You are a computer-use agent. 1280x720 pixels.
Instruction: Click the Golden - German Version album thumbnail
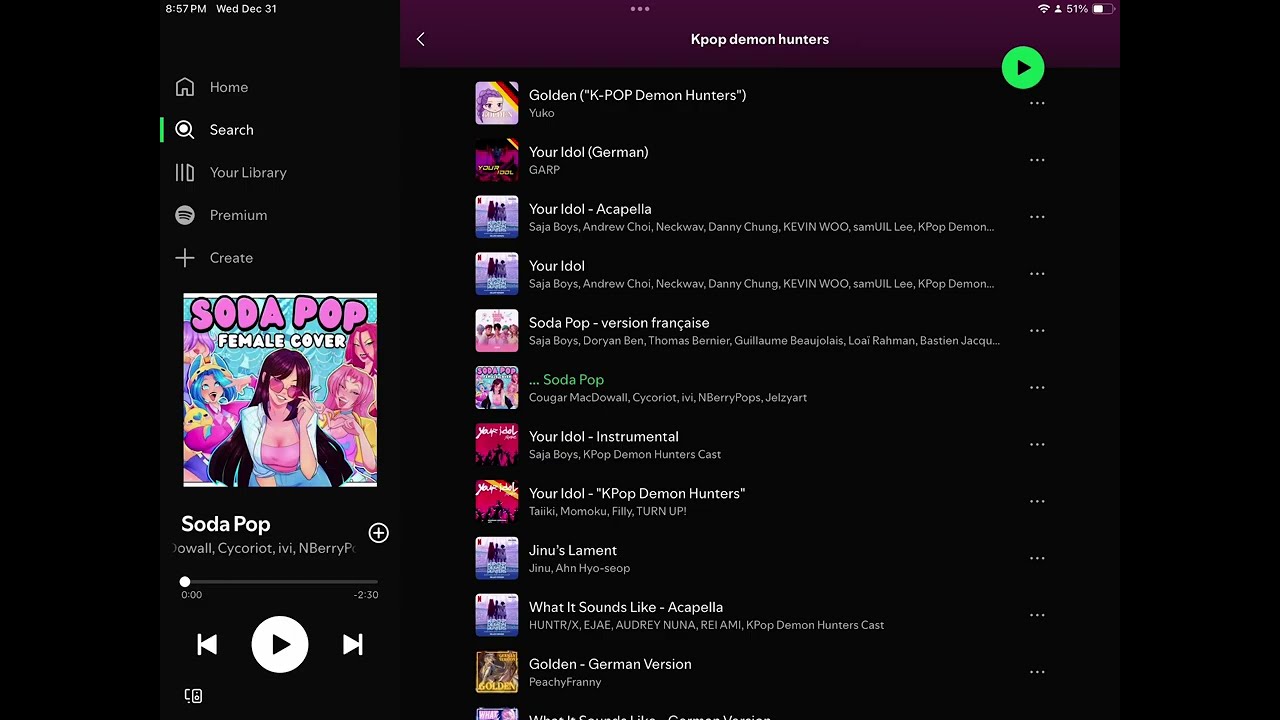(497, 673)
